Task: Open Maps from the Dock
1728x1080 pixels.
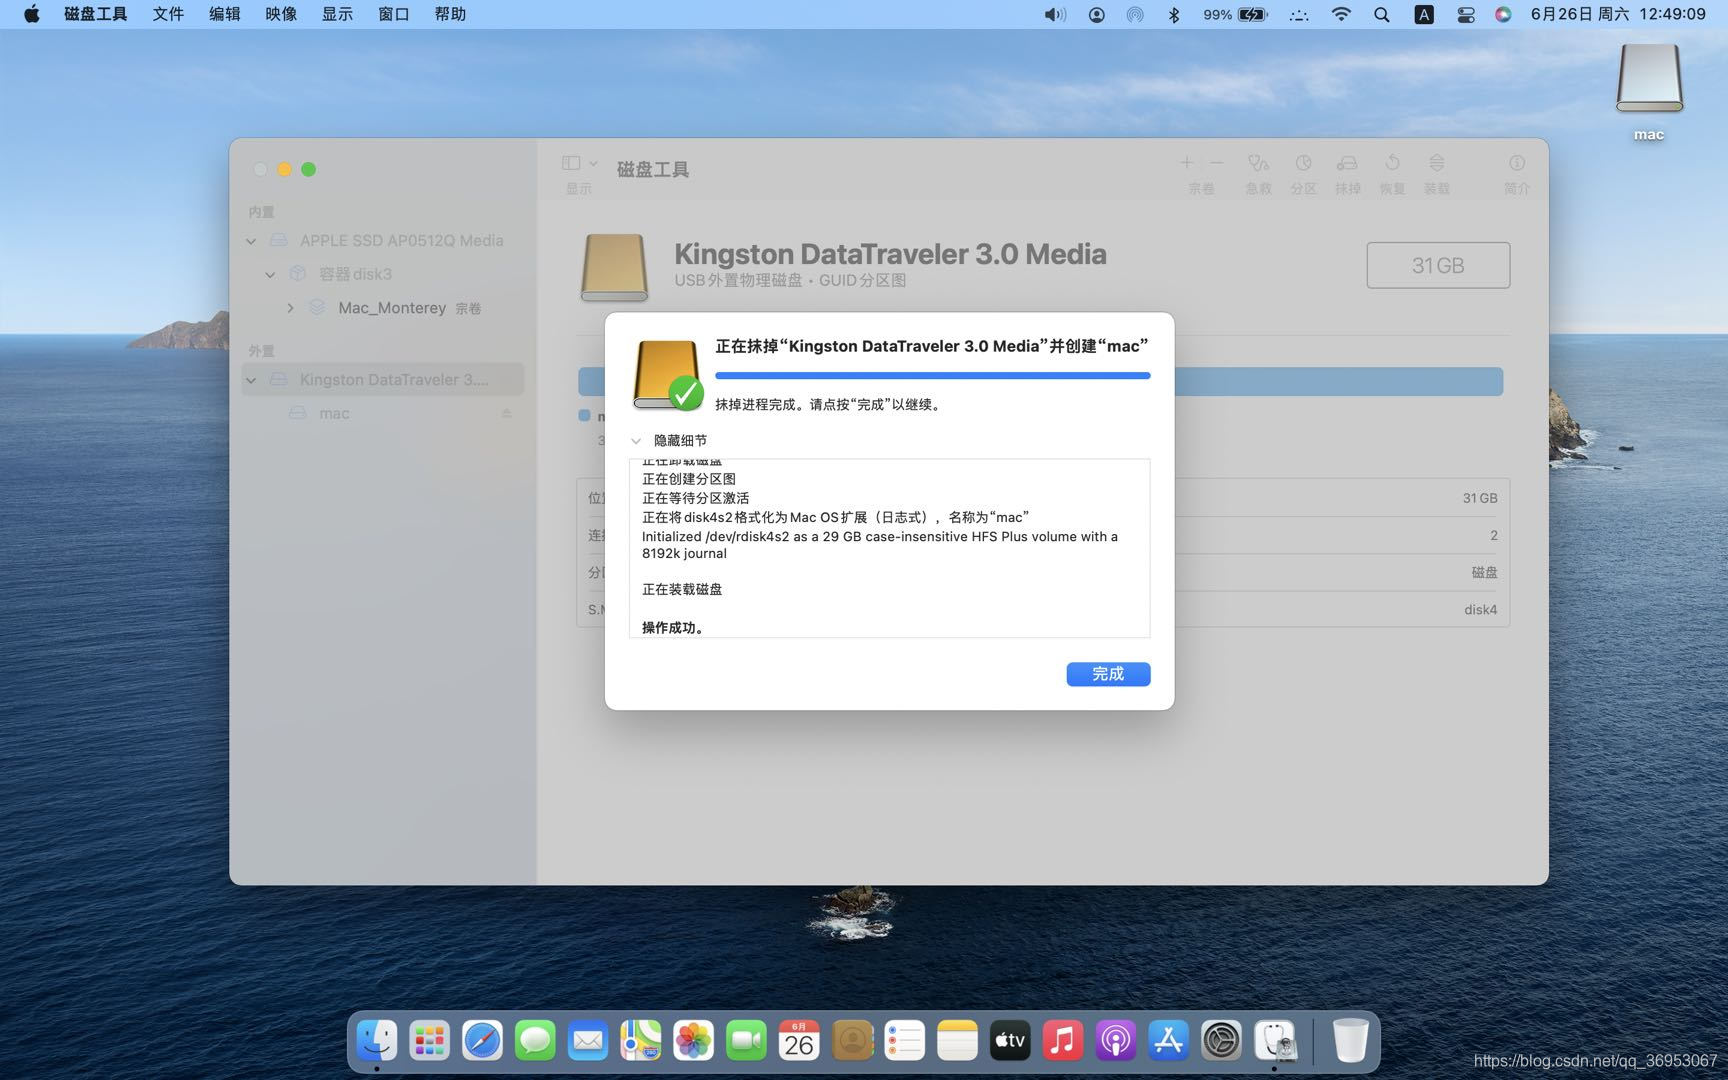Action: click(x=641, y=1041)
